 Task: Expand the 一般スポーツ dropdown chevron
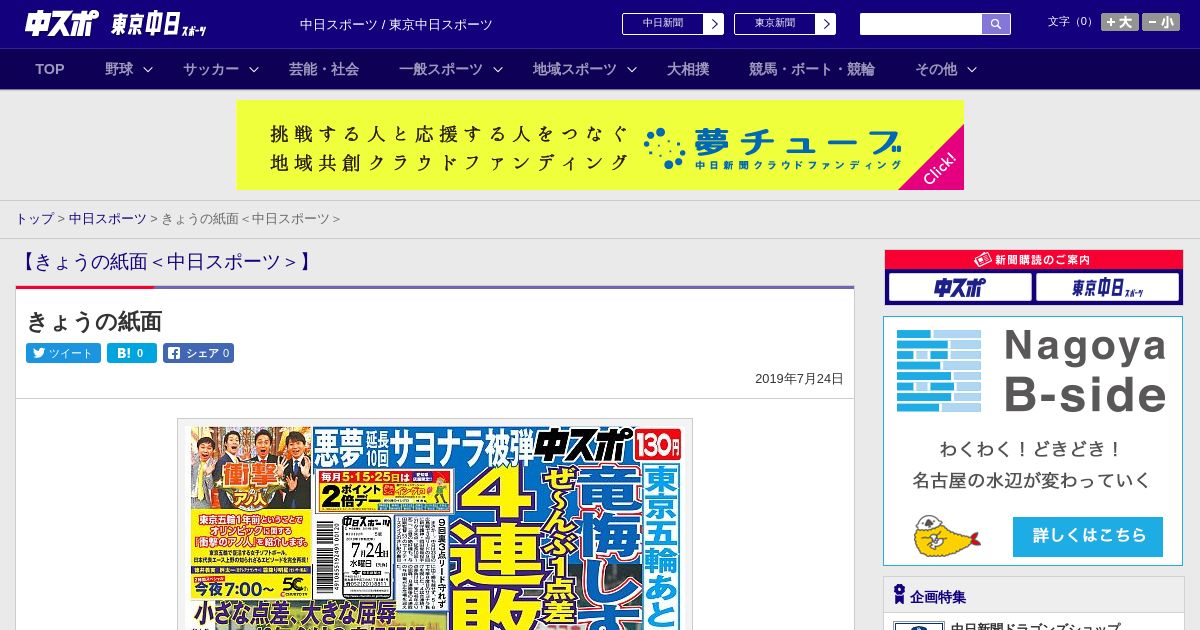(x=498, y=69)
